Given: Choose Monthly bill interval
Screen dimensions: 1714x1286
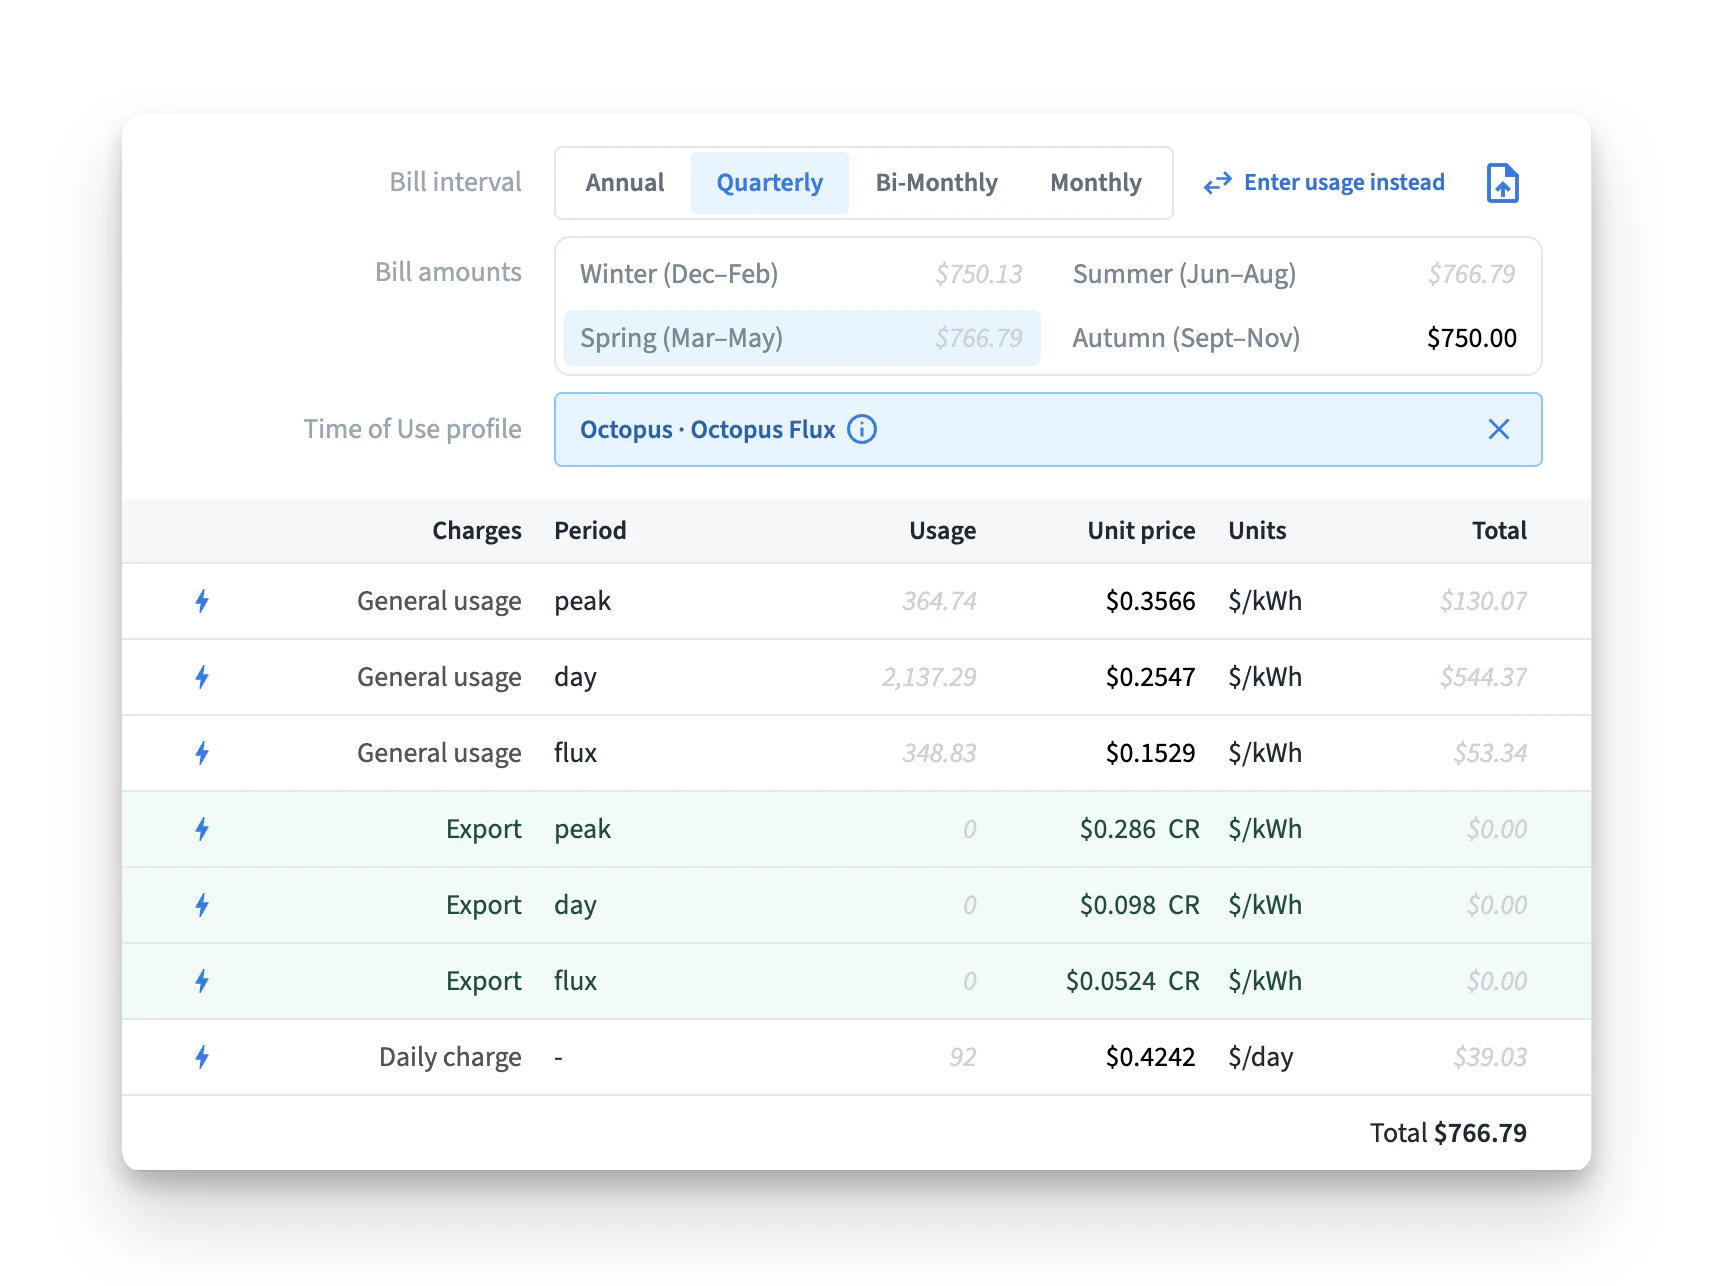Looking at the screenshot, I should coord(1096,183).
